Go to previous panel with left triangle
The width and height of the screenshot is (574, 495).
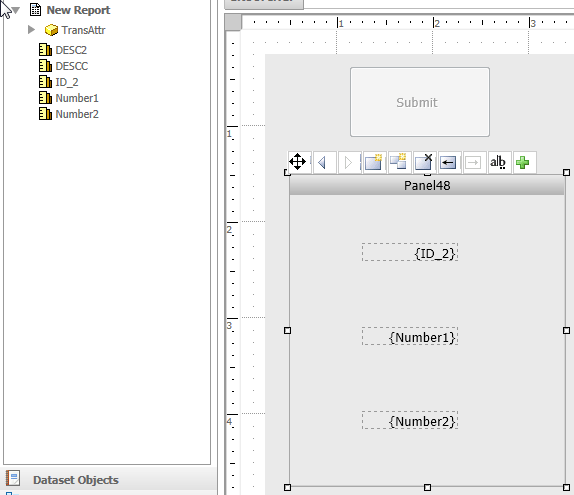coord(323,162)
